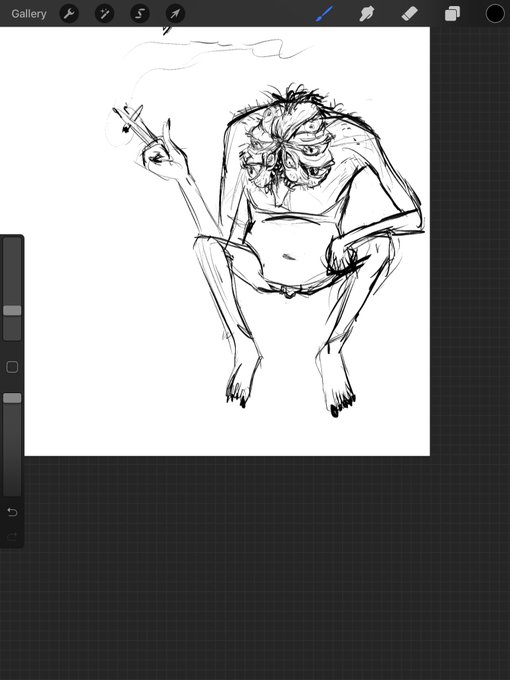The image size is (510, 680).
Task: Redo with the sidebar redo arrow
Action: (12, 537)
